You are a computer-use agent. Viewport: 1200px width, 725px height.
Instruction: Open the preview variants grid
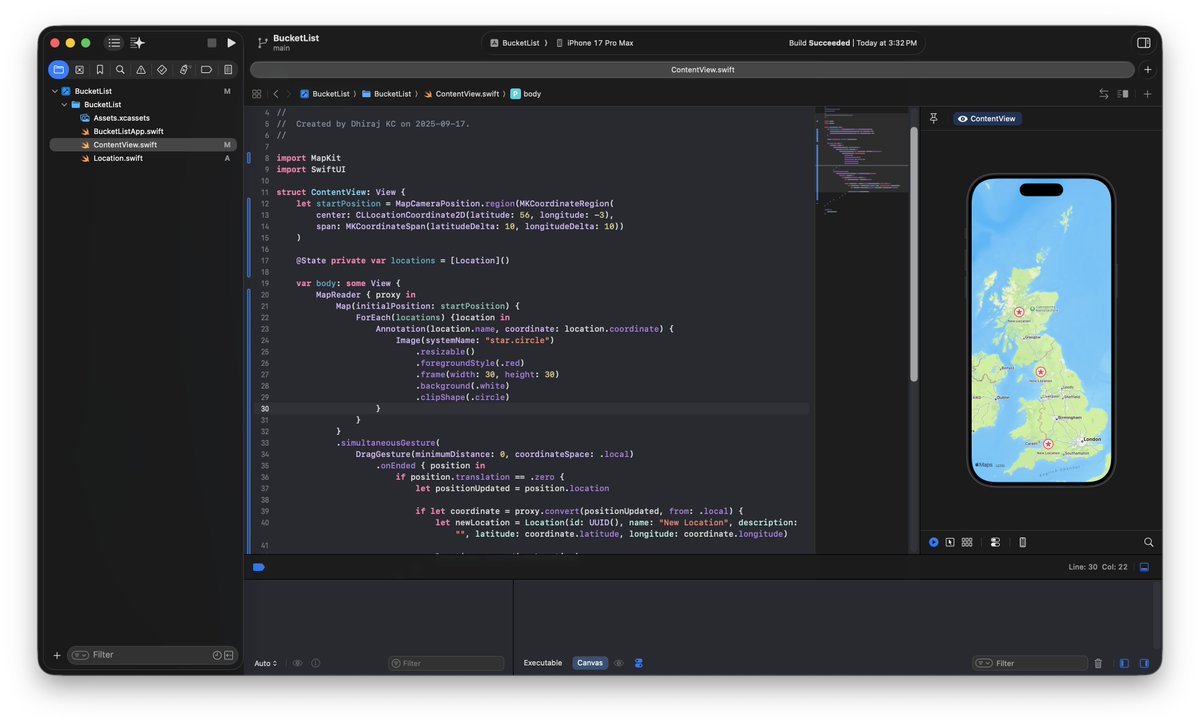(x=967, y=542)
